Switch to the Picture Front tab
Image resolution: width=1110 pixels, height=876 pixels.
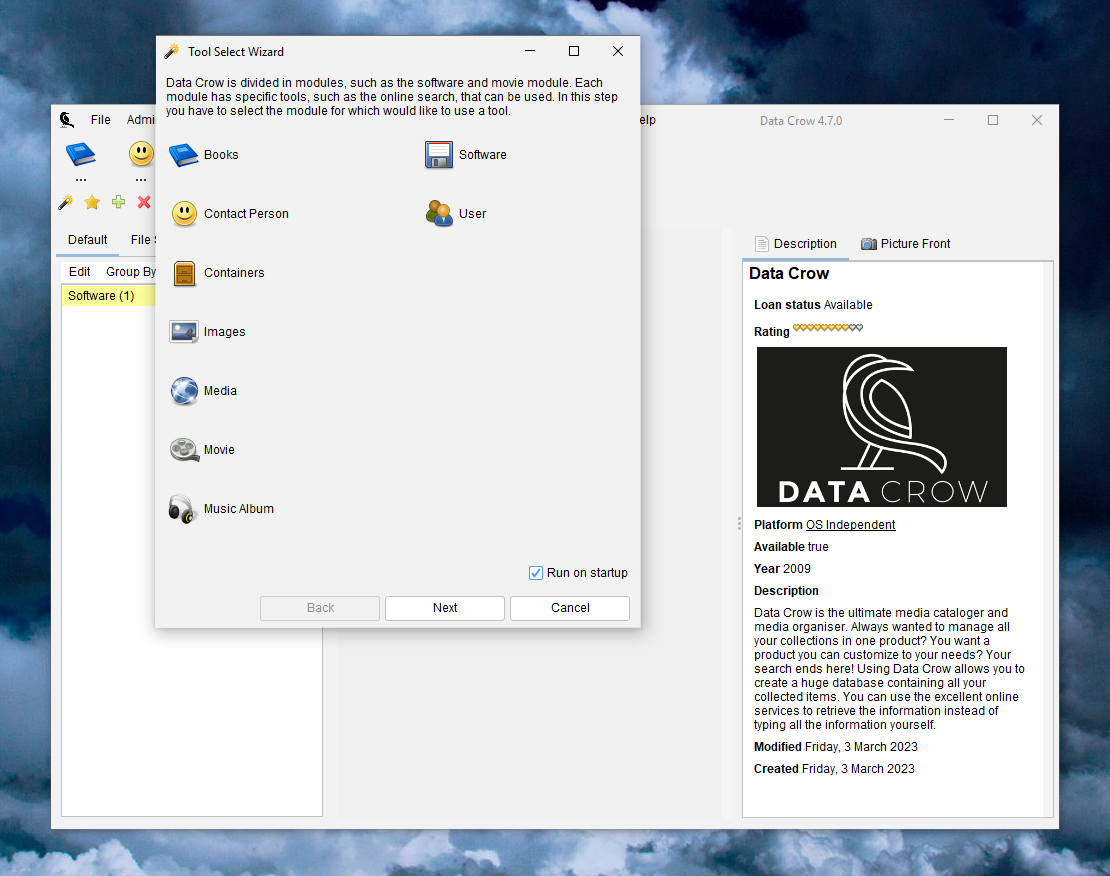[905, 244]
